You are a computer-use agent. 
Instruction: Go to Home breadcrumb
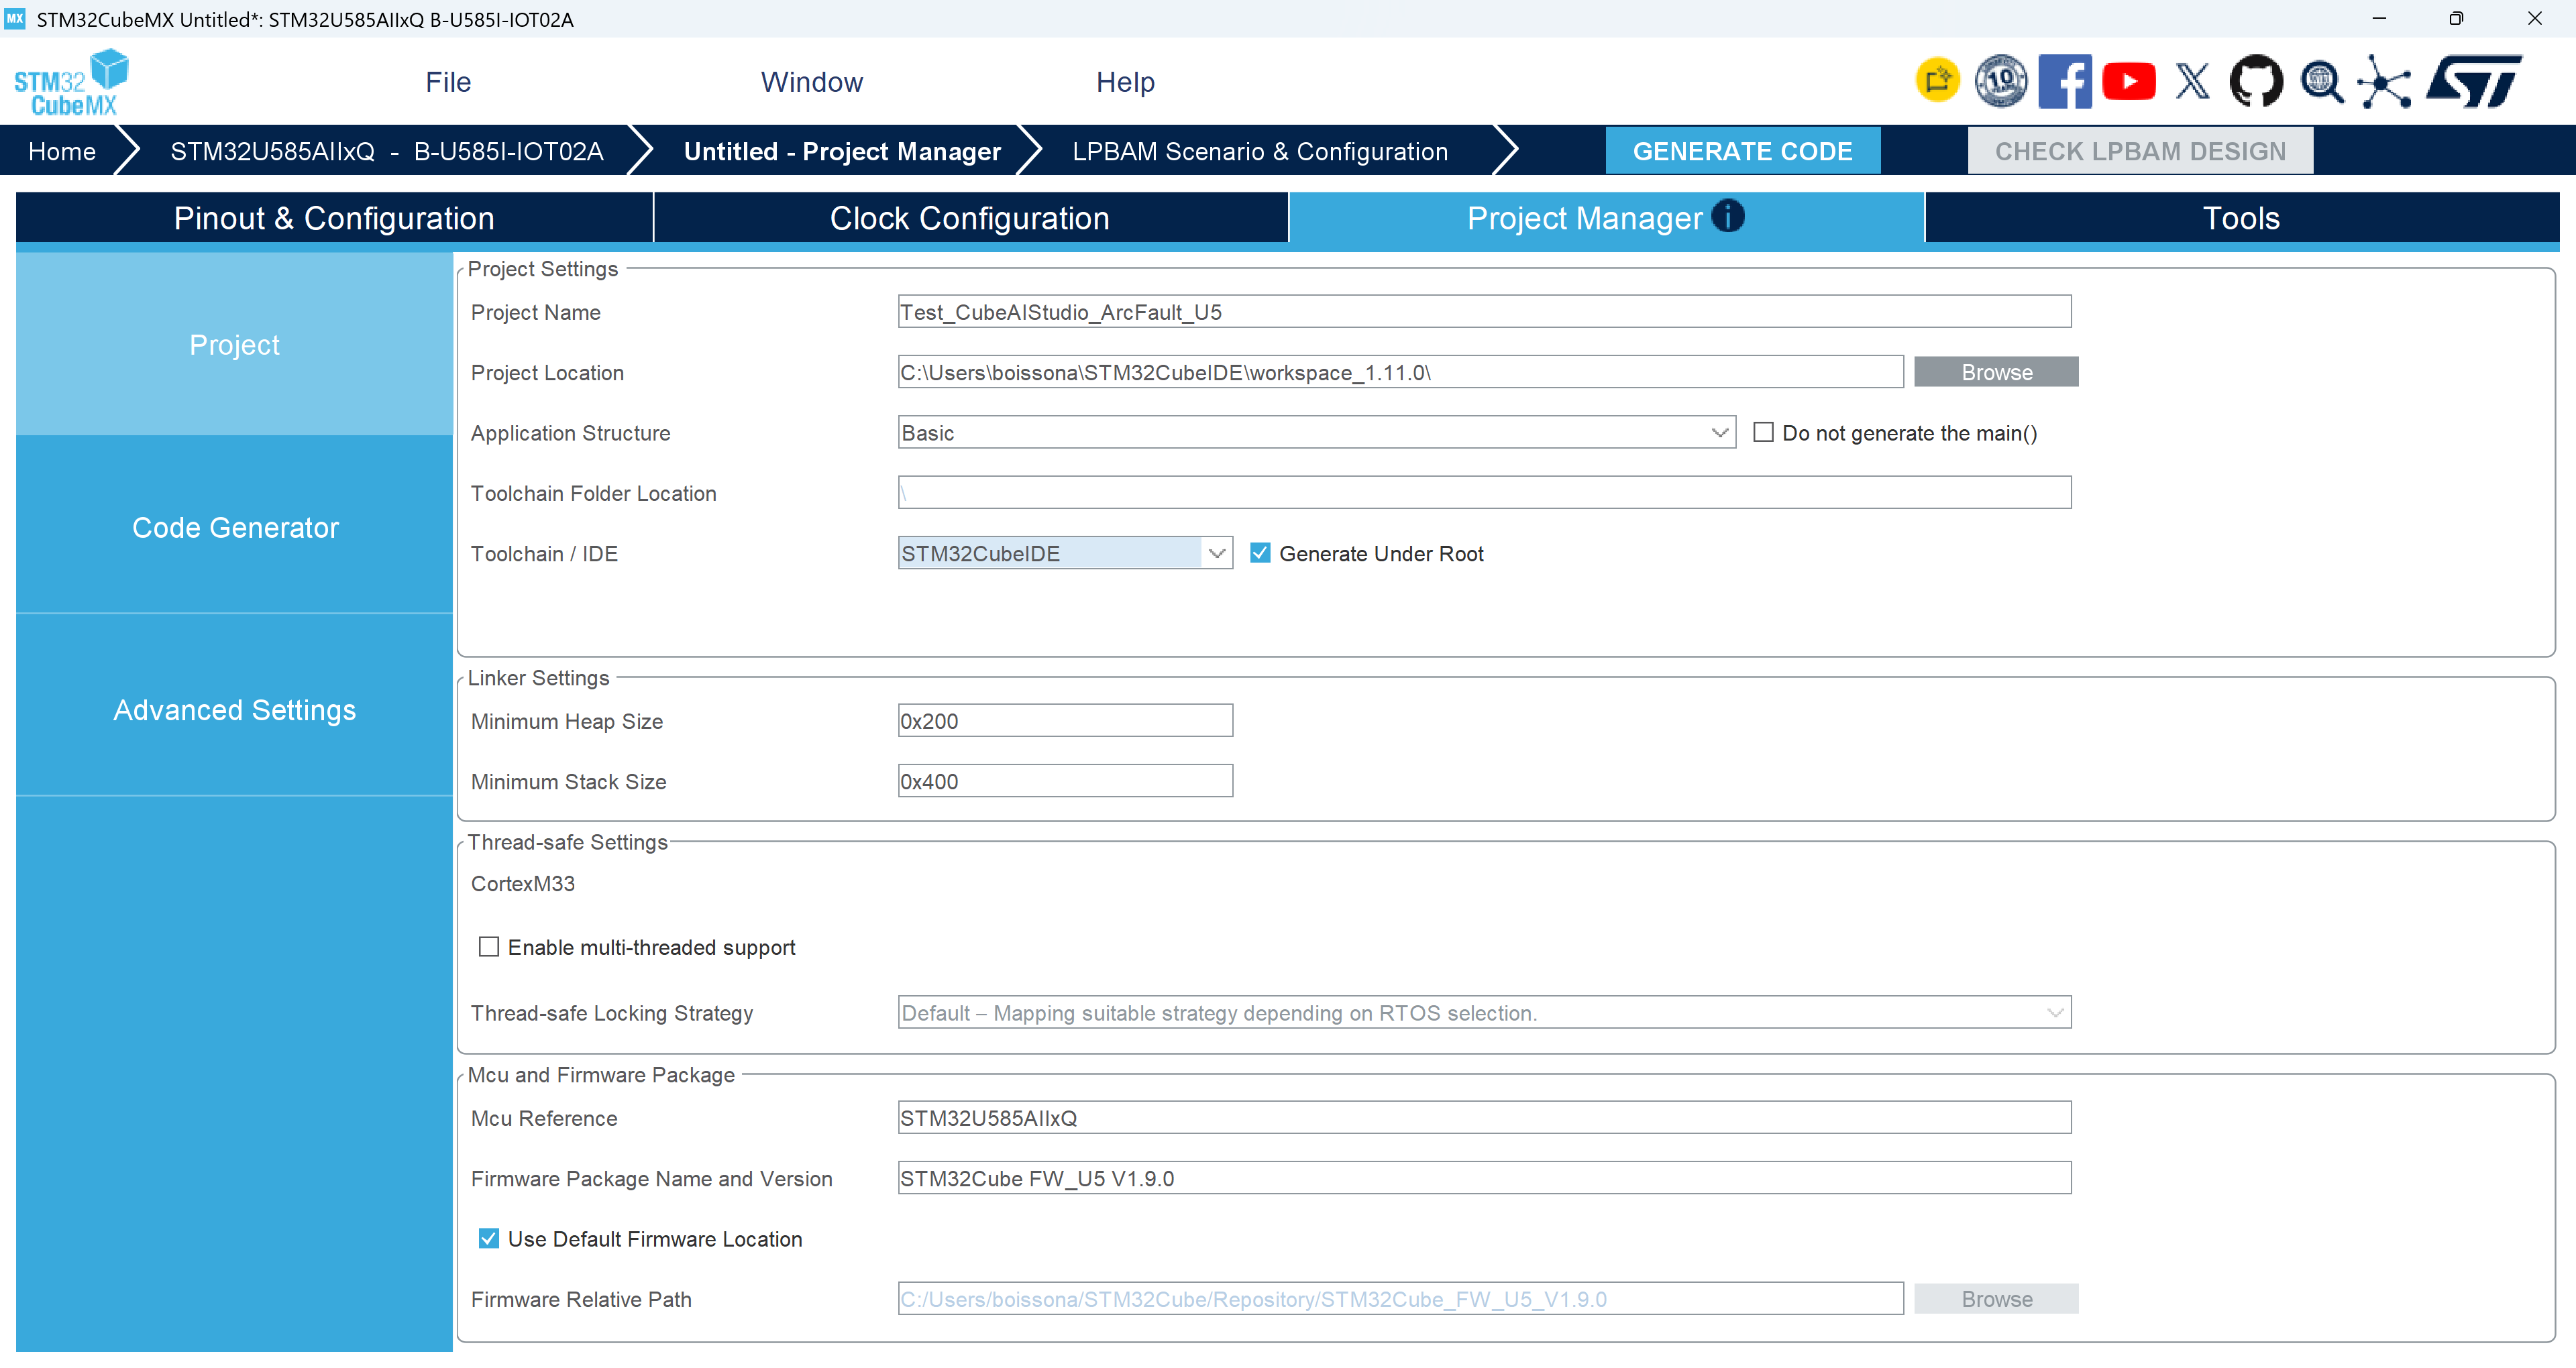[x=62, y=151]
